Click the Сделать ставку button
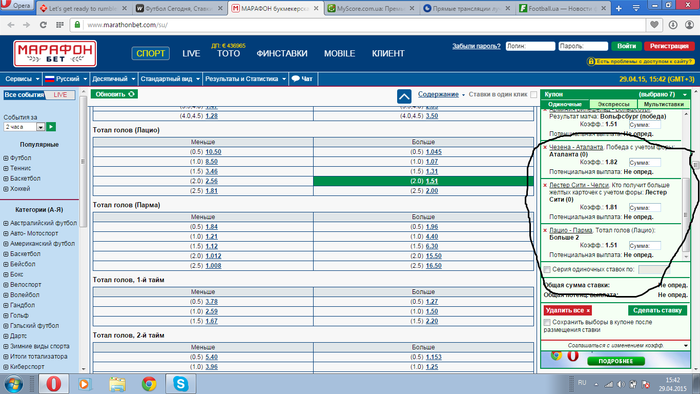700x394 pixels. (x=657, y=310)
